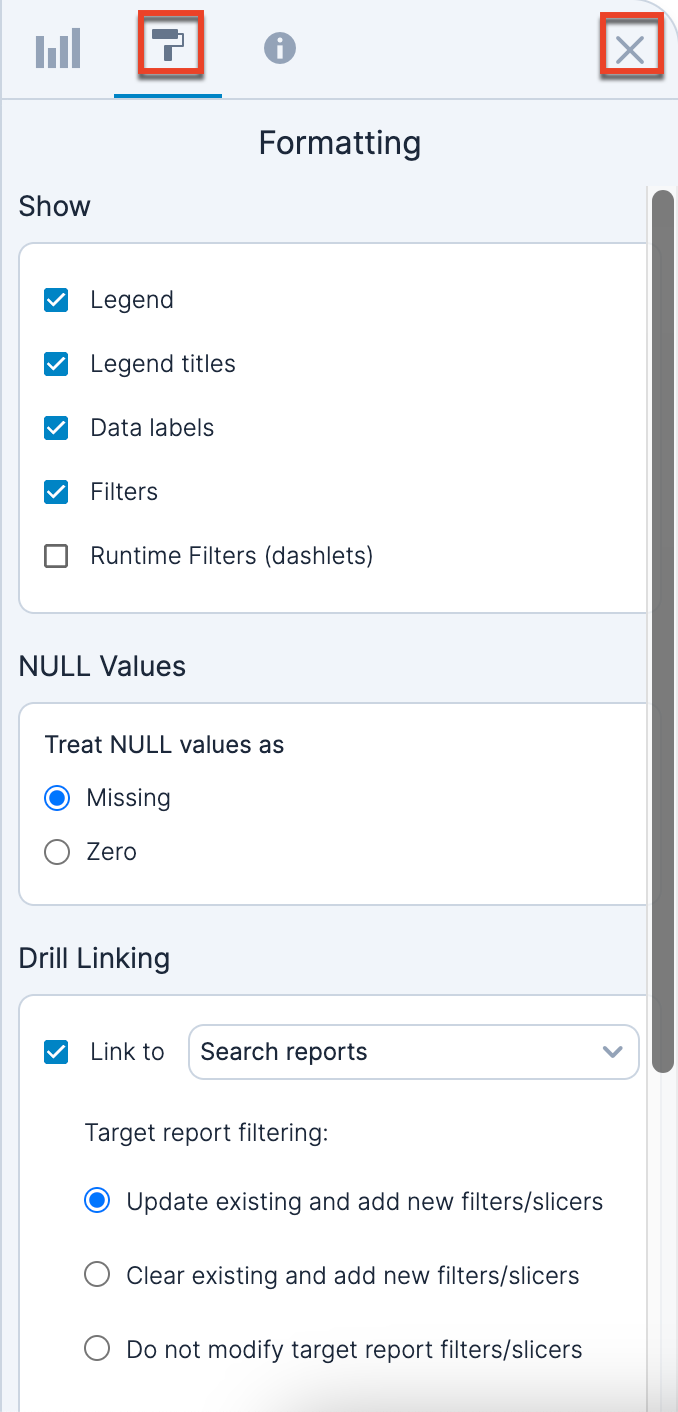The width and height of the screenshot is (678, 1412).
Task: Choose Zero for NULL values
Action: (x=58, y=852)
